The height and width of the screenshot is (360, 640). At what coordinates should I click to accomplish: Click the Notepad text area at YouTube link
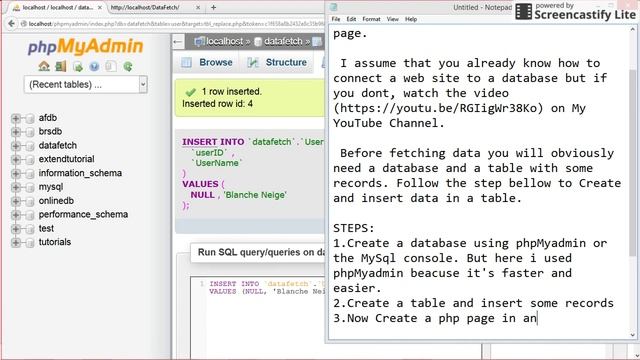pyautogui.click(x=438, y=108)
